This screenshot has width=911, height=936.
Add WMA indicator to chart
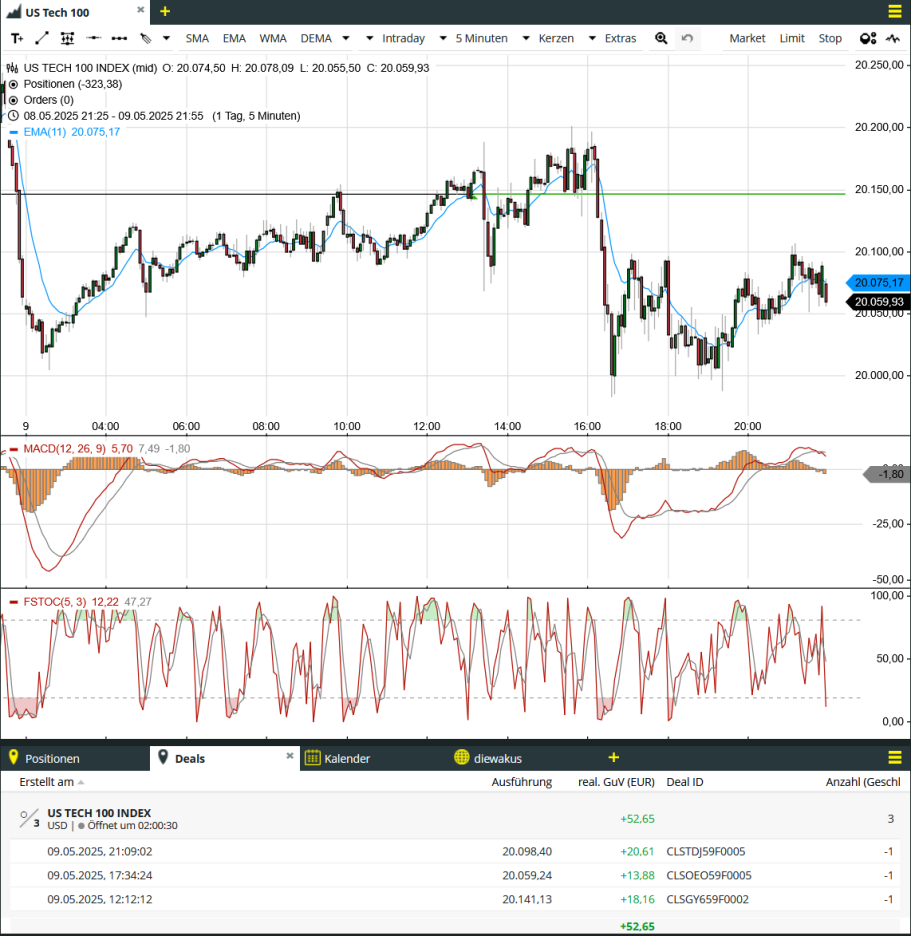(273, 38)
